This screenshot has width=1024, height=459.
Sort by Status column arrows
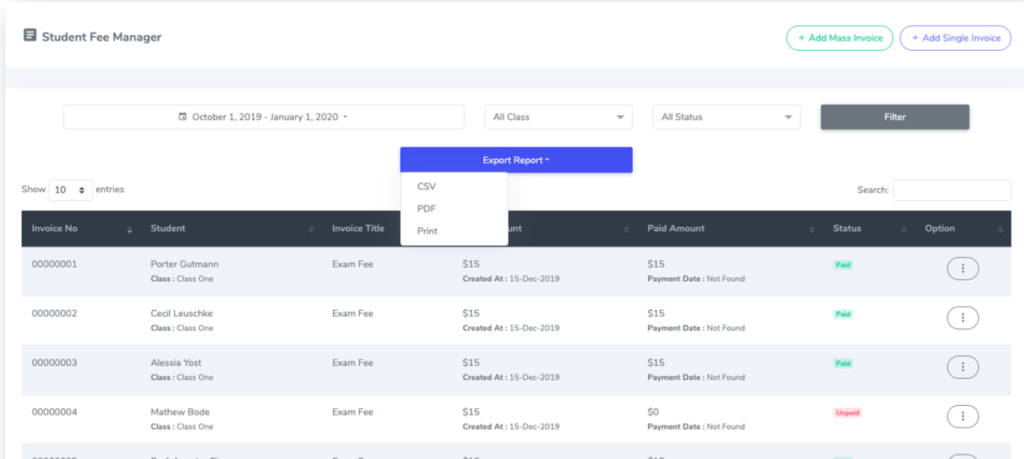904,230
